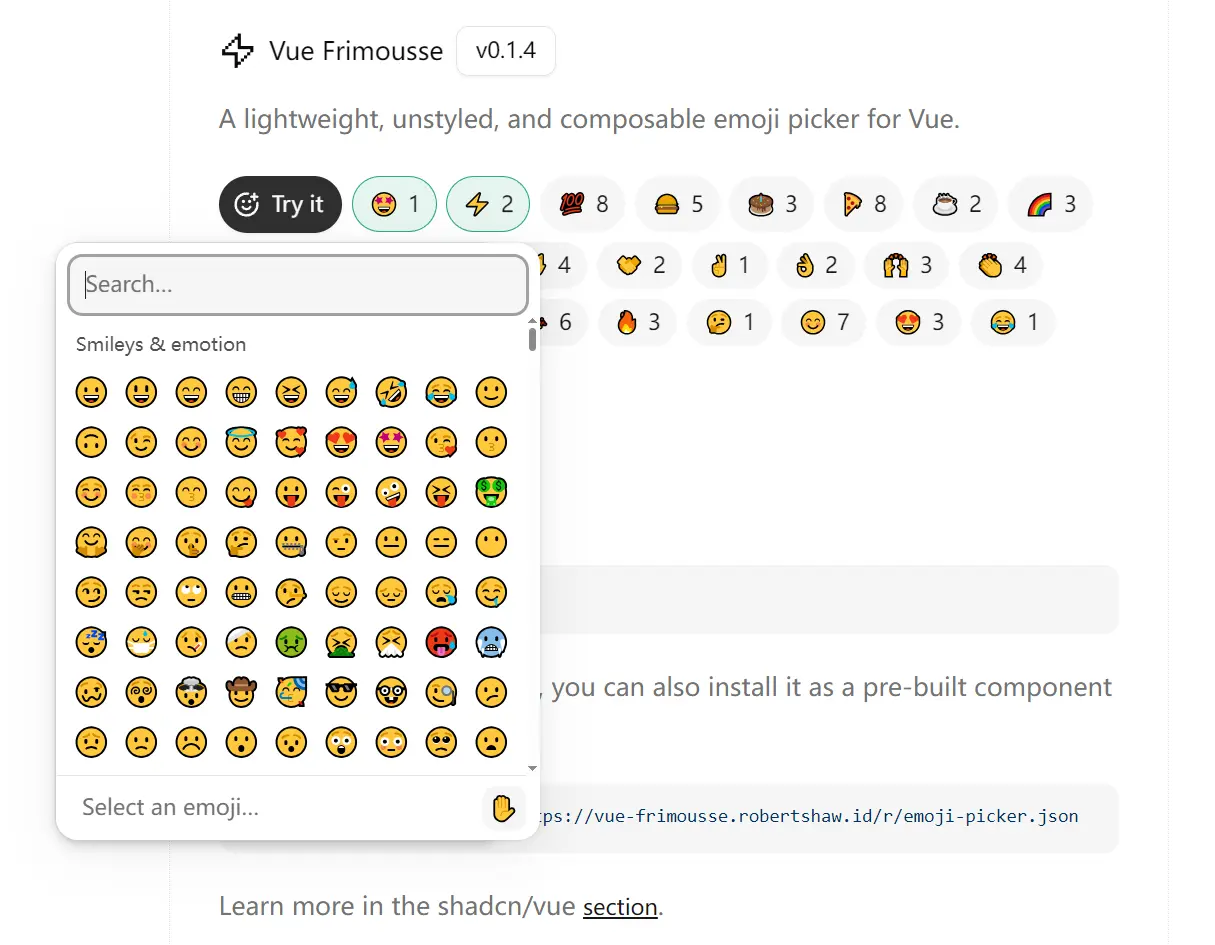1215x945 pixels.
Task: Click the money-mouth face emoji
Action: [491, 492]
